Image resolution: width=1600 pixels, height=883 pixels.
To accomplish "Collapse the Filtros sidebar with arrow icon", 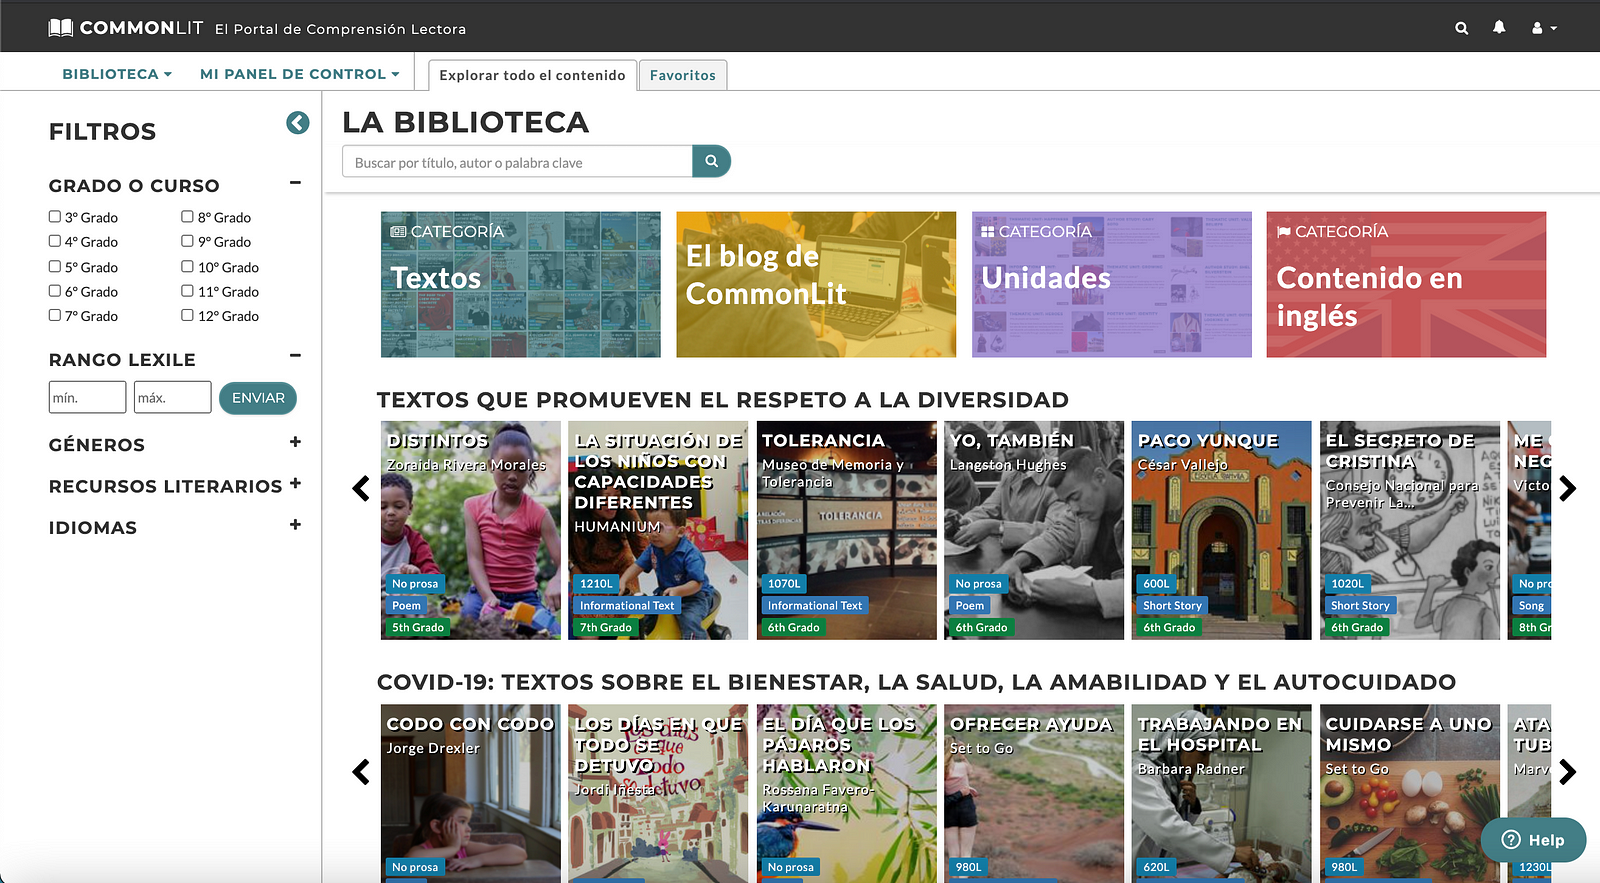I will (x=298, y=123).
